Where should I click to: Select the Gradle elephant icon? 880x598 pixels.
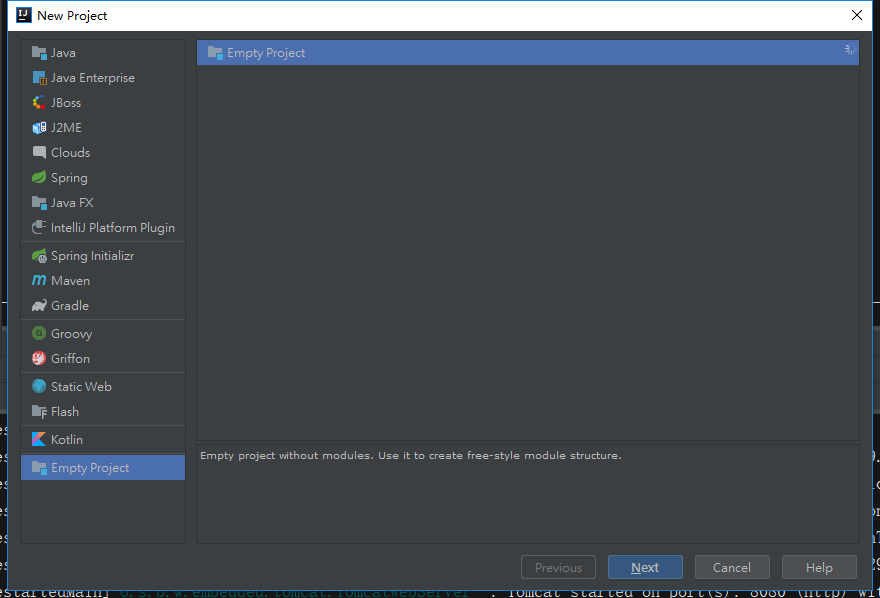39,306
